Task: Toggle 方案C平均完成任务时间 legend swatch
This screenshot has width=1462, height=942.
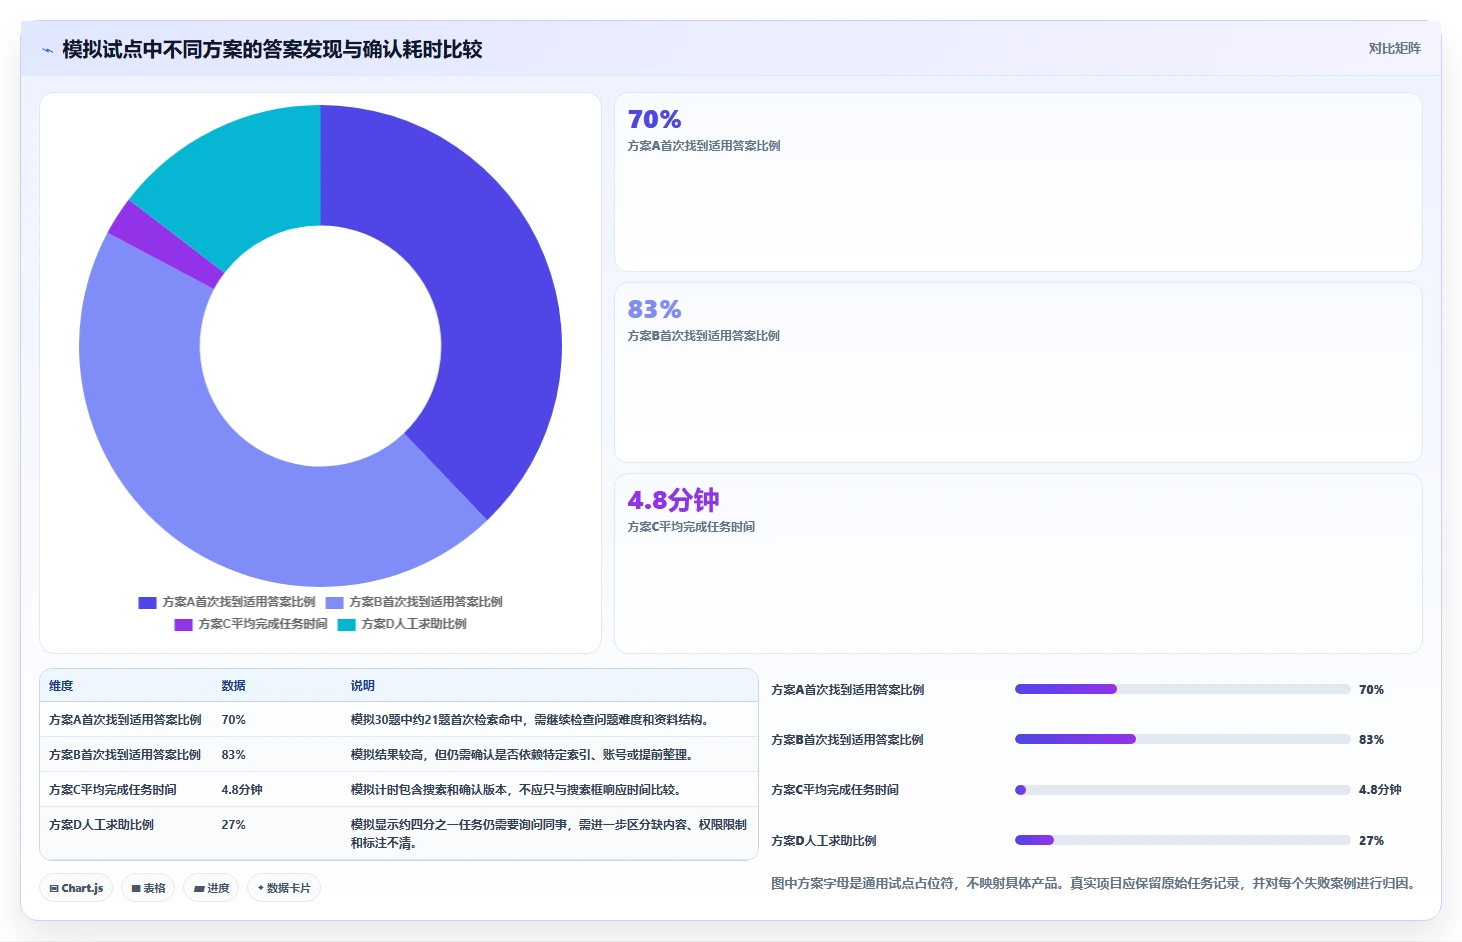Action: click(183, 624)
